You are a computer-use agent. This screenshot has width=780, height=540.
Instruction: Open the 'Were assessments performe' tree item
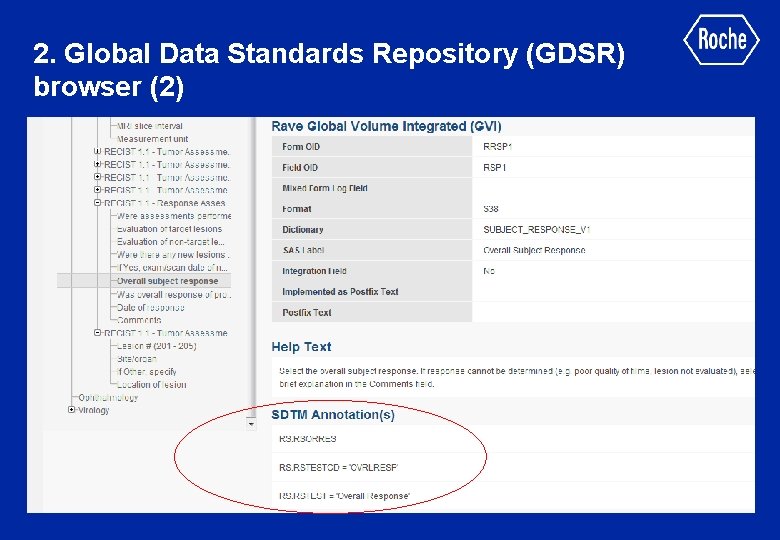pos(174,216)
